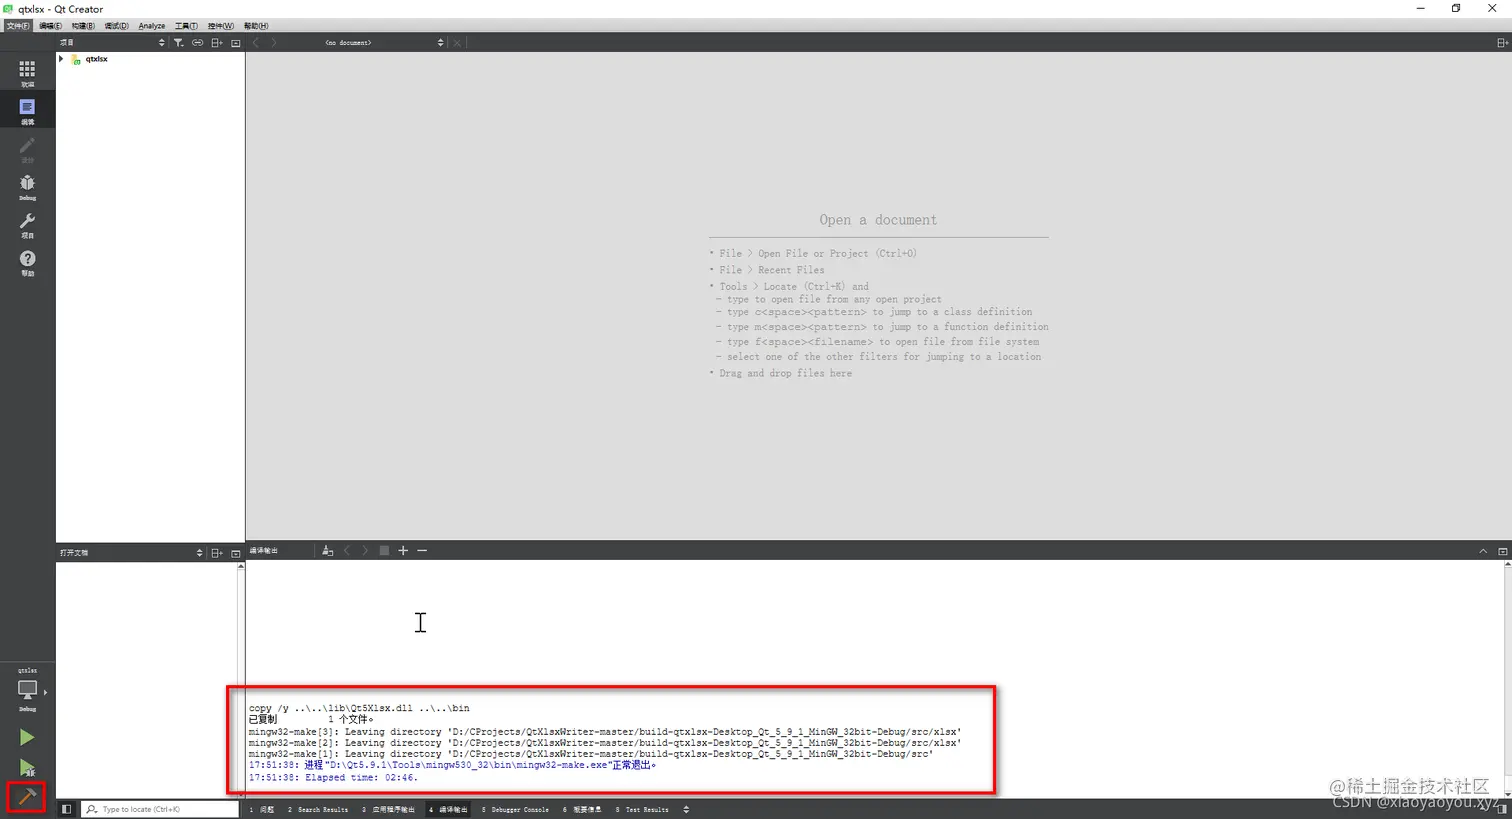Toggle synchronize with editor link icon
This screenshot has width=1512, height=819.
point(197,43)
